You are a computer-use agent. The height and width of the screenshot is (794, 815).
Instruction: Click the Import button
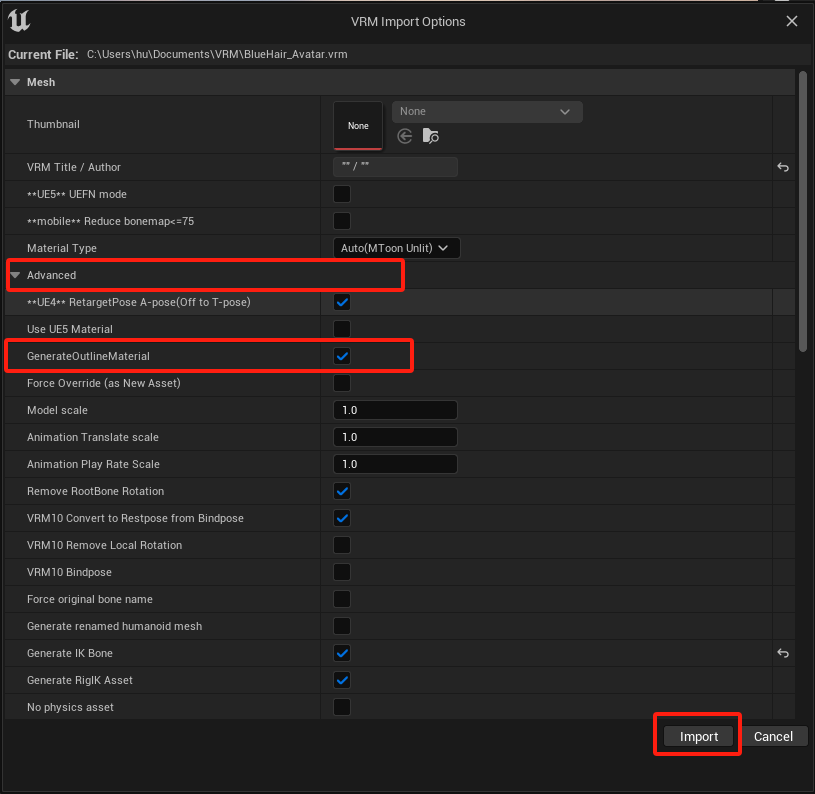(x=699, y=736)
